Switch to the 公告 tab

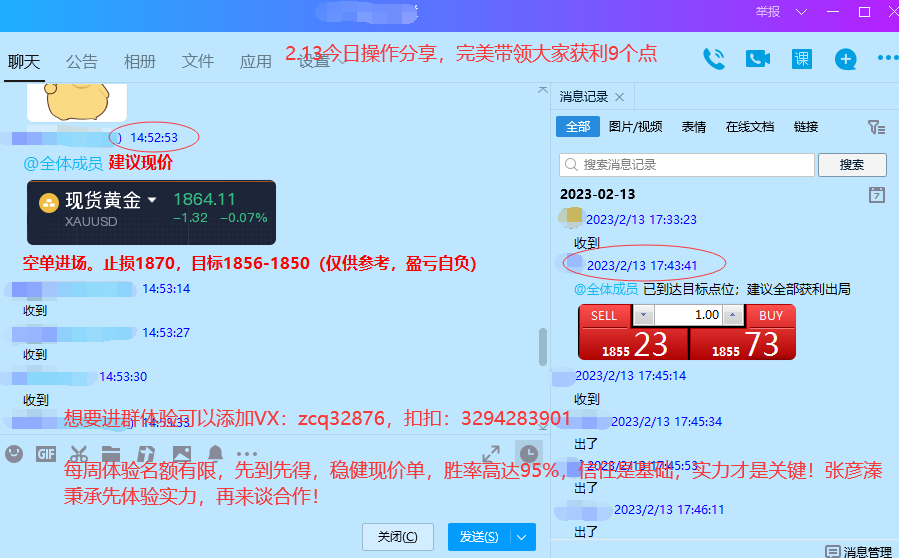[81, 61]
